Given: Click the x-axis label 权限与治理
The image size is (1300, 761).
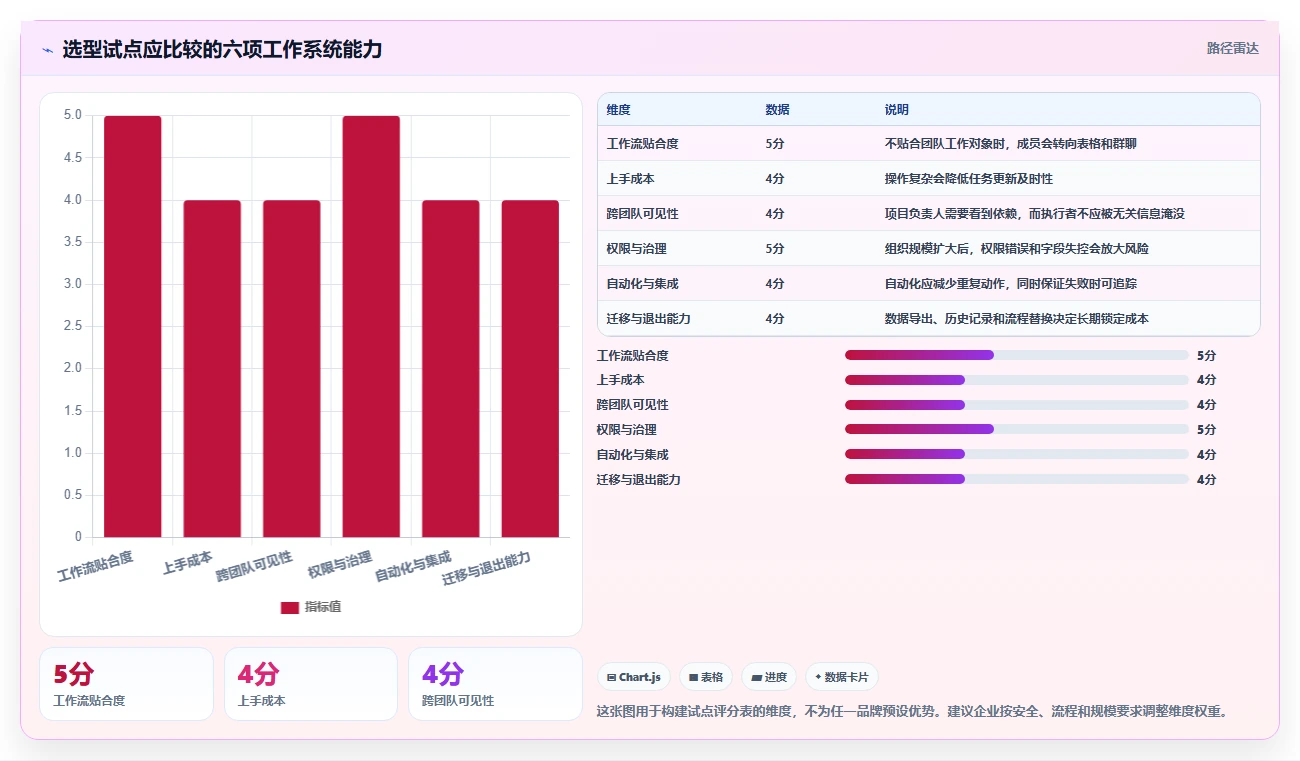Looking at the screenshot, I should click(340, 564).
